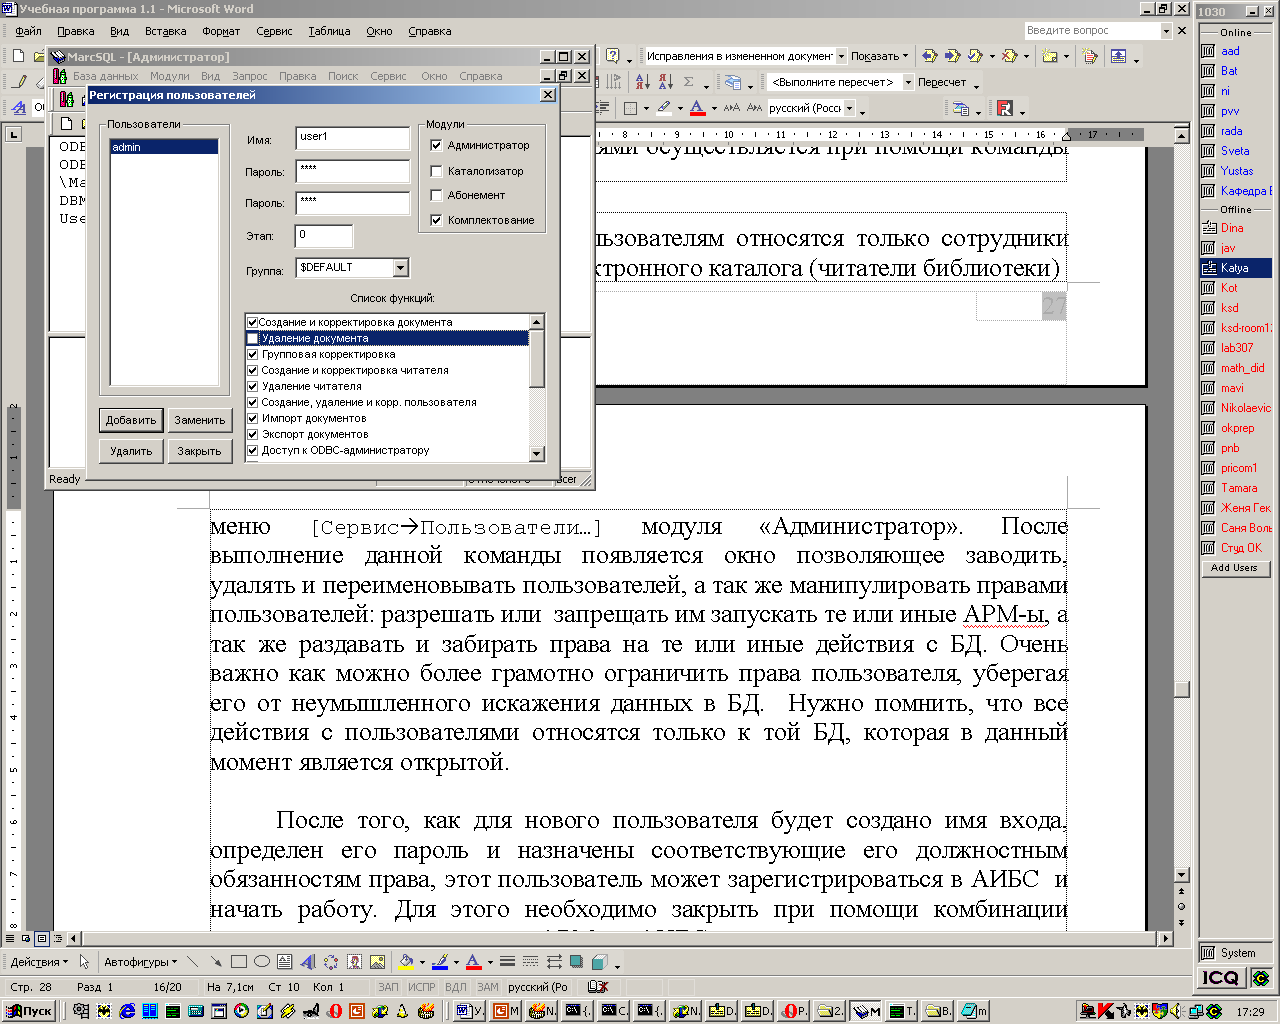Enable the Абонемент module checkbox

pyautogui.click(x=436, y=195)
